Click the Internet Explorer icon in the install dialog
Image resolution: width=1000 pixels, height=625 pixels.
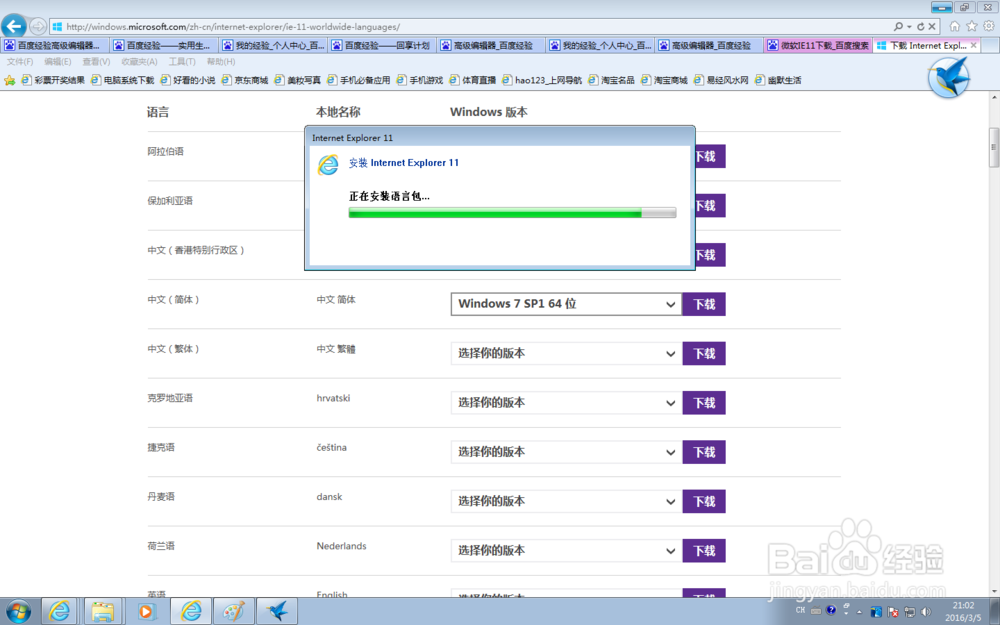(328, 165)
